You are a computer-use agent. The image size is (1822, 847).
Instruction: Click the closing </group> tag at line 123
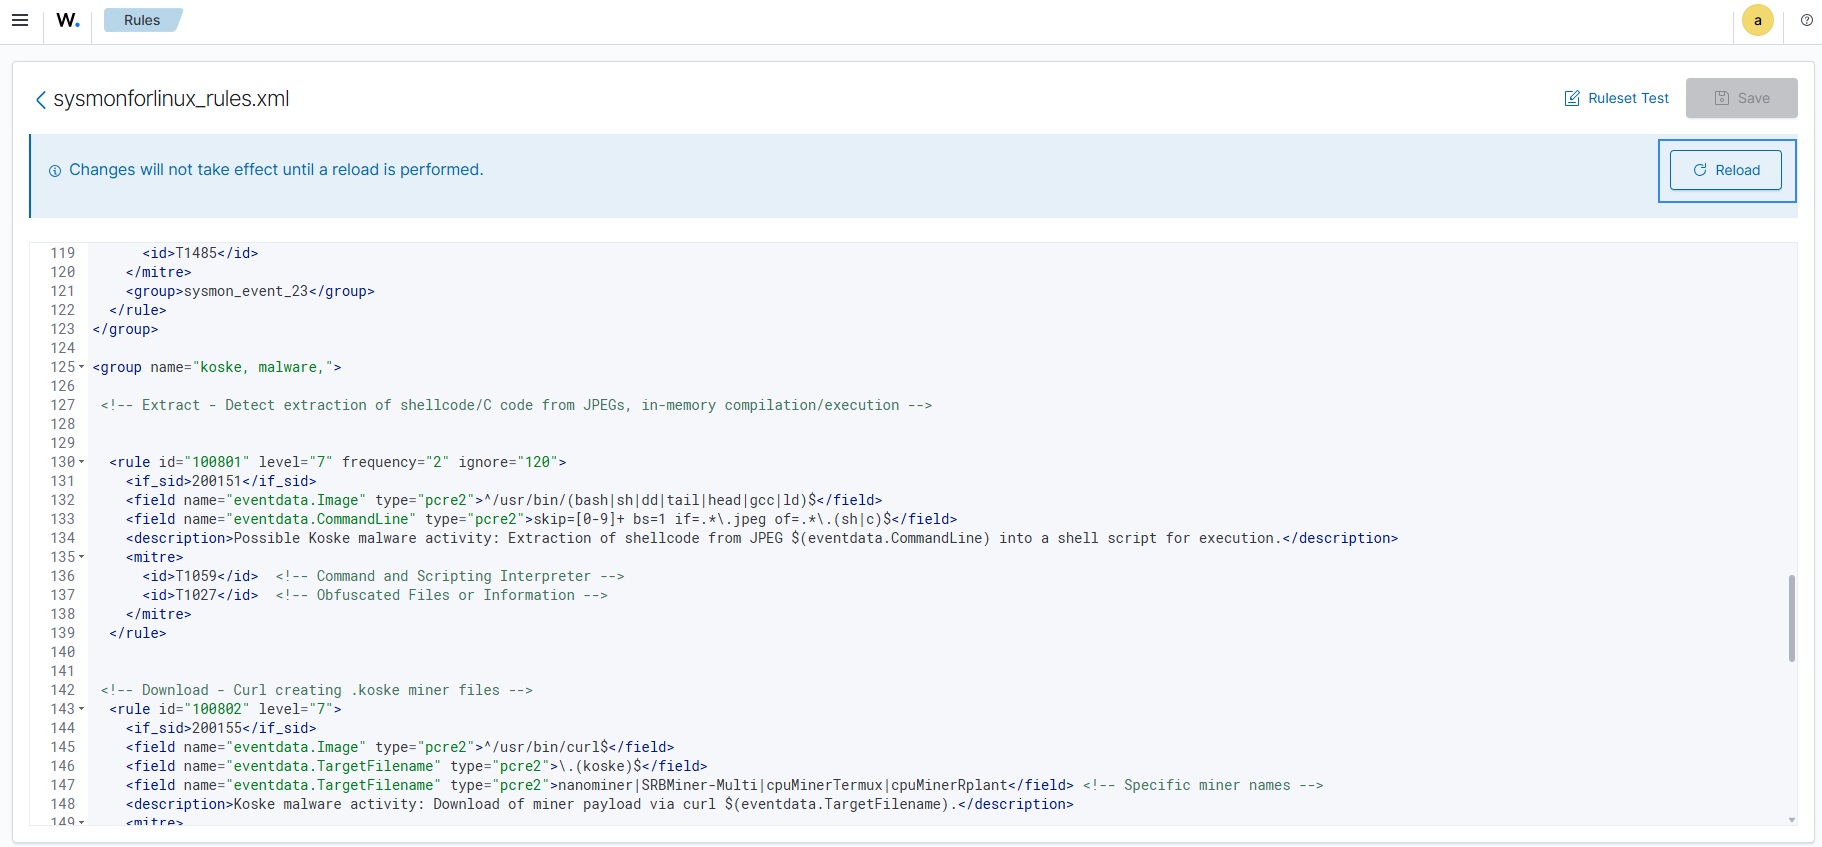[125, 329]
